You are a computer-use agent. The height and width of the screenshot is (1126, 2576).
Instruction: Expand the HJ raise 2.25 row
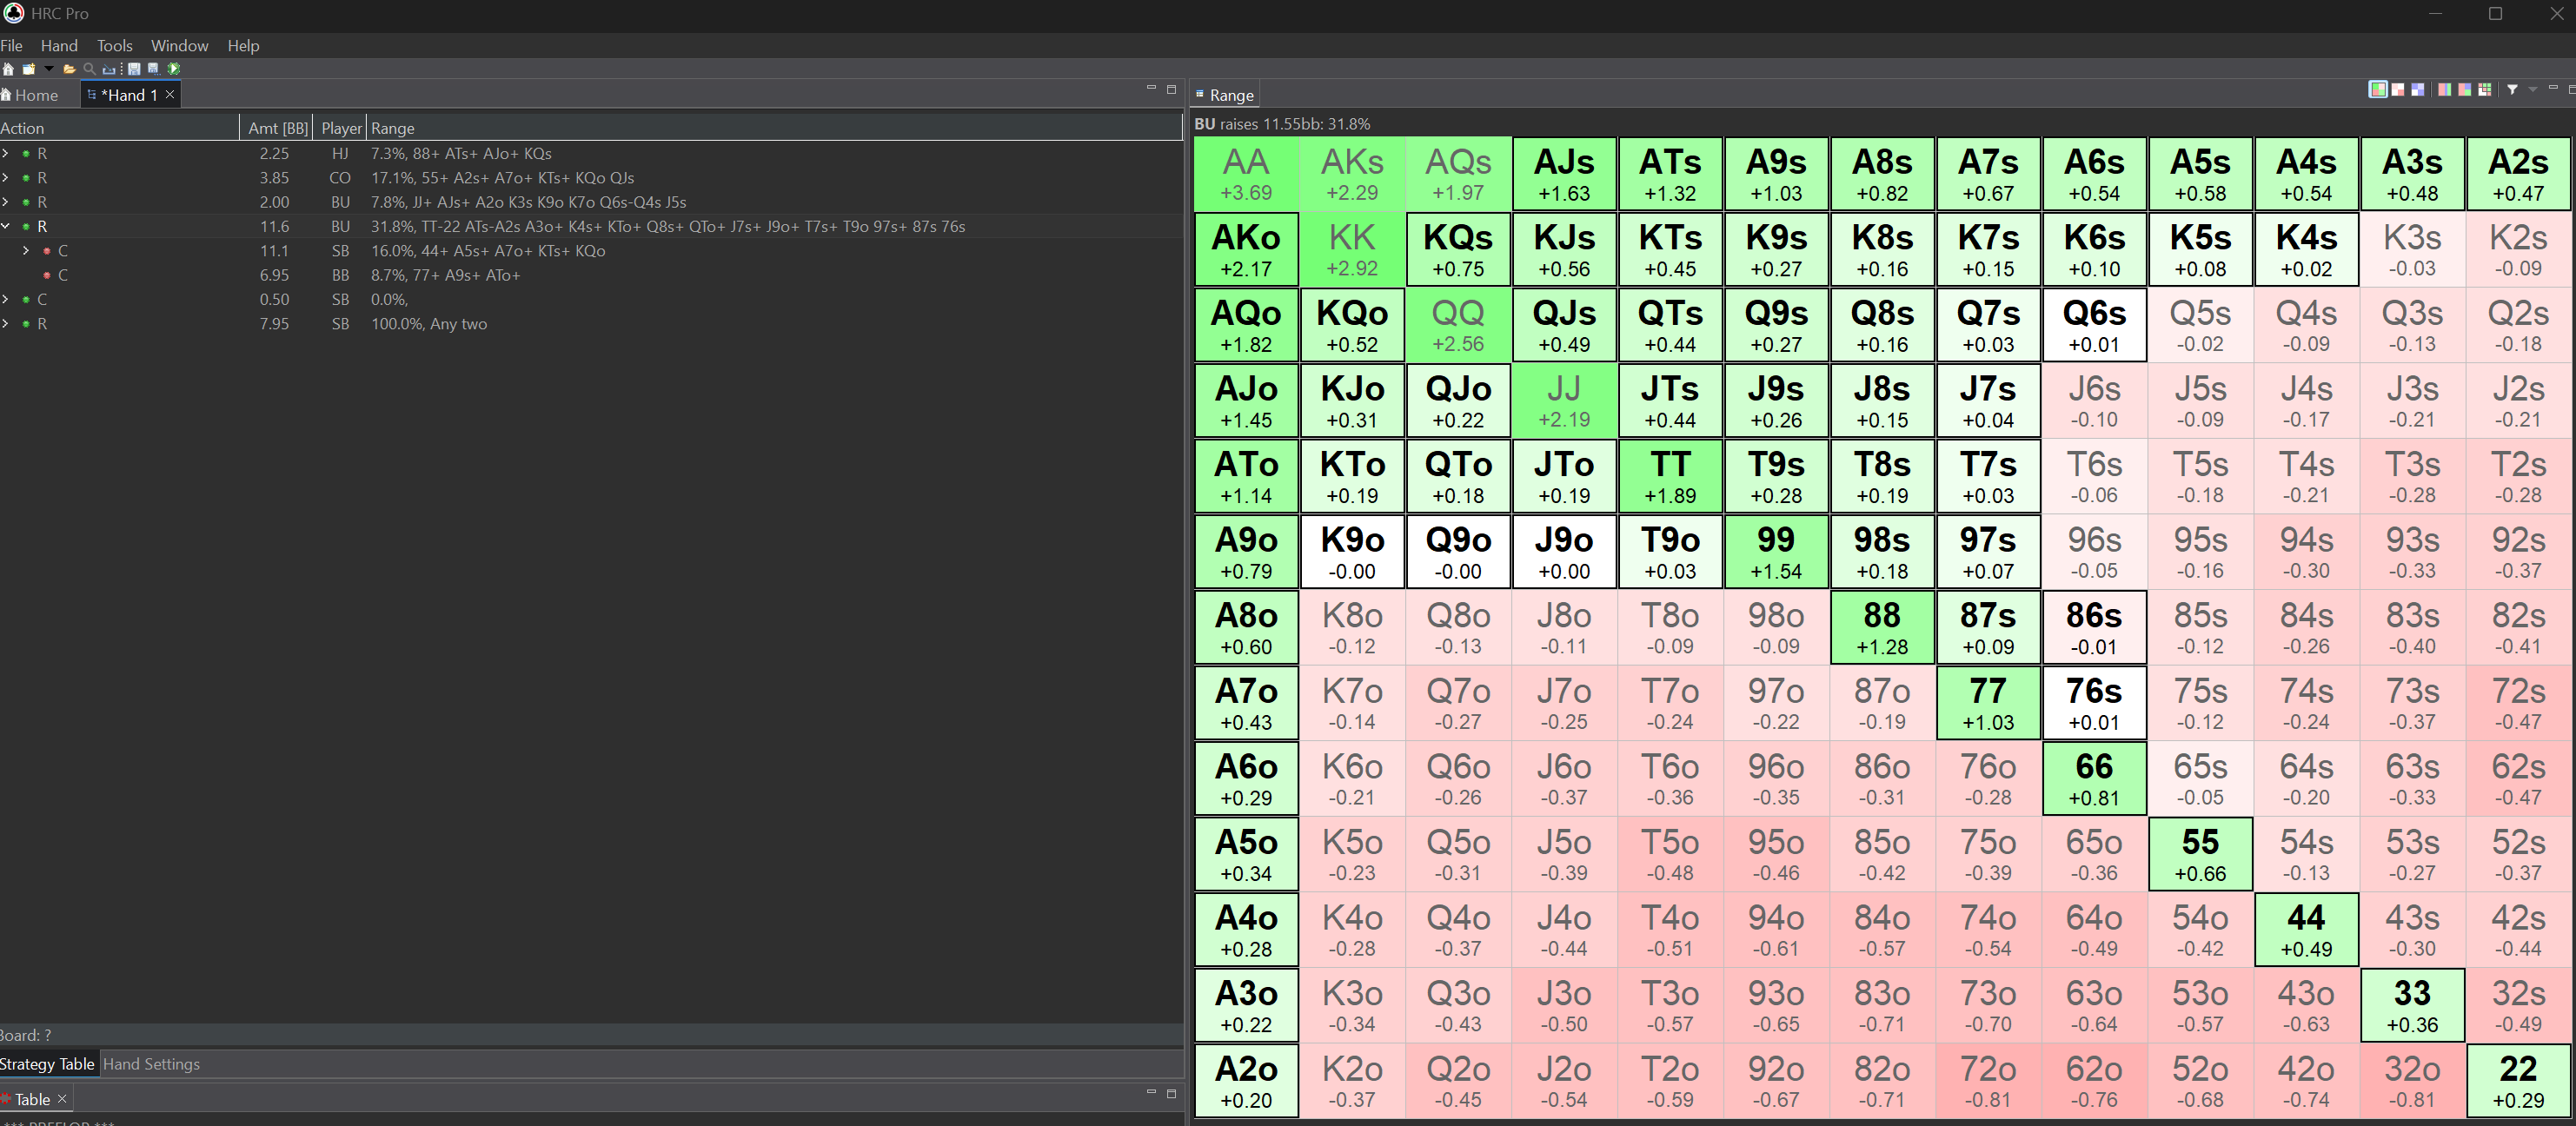click(6, 153)
